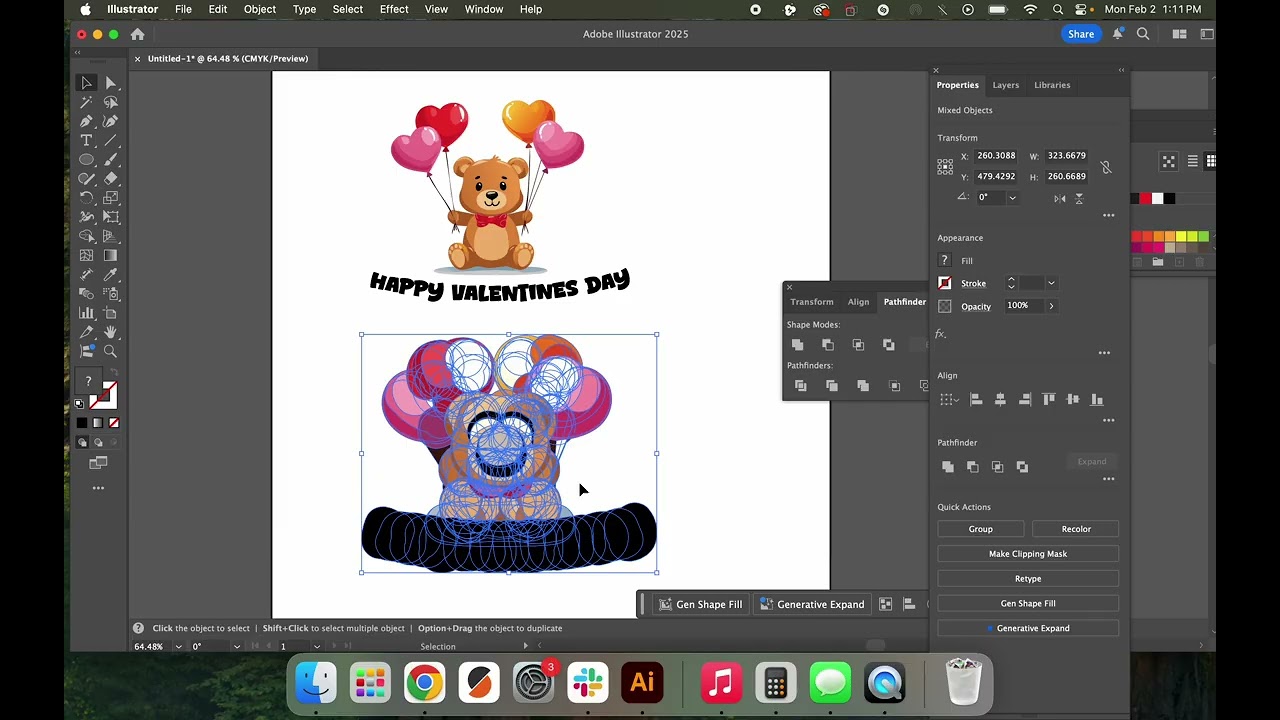Switch Swatches panel to list view
This screenshot has width=1280, height=720.
tap(1192, 161)
